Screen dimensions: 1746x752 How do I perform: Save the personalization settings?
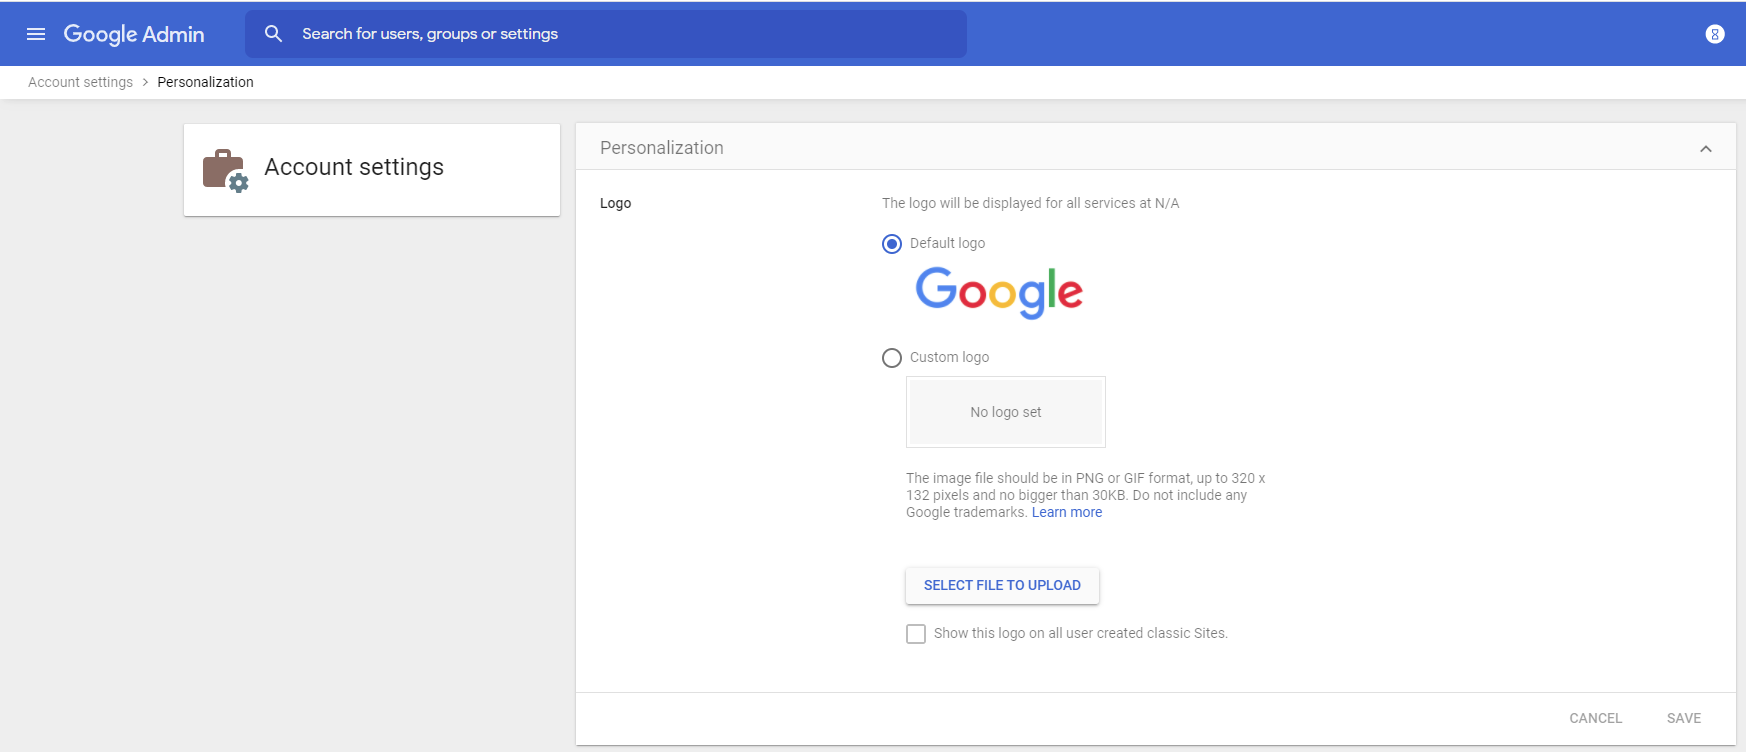pyautogui.click(x=1684, y=718)
